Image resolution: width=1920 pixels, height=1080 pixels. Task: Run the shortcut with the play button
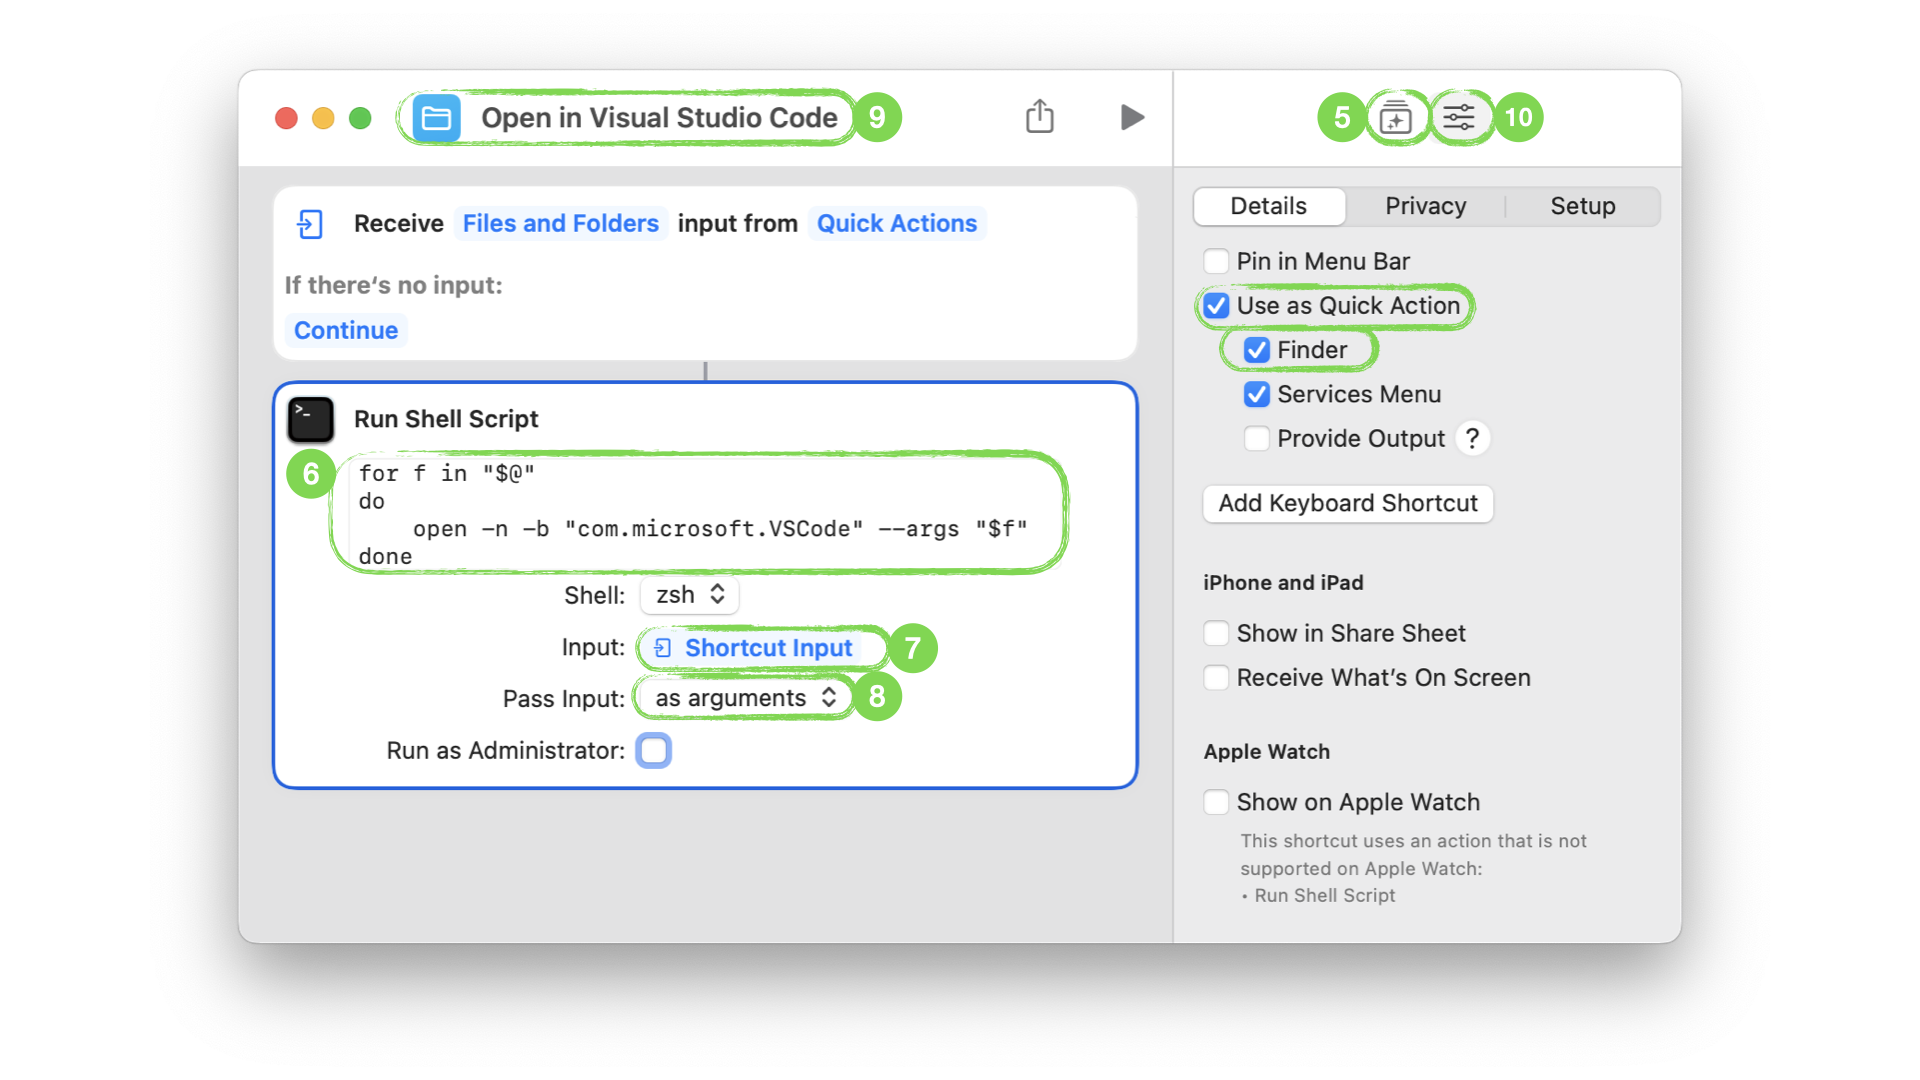(x=1131, y=117)
